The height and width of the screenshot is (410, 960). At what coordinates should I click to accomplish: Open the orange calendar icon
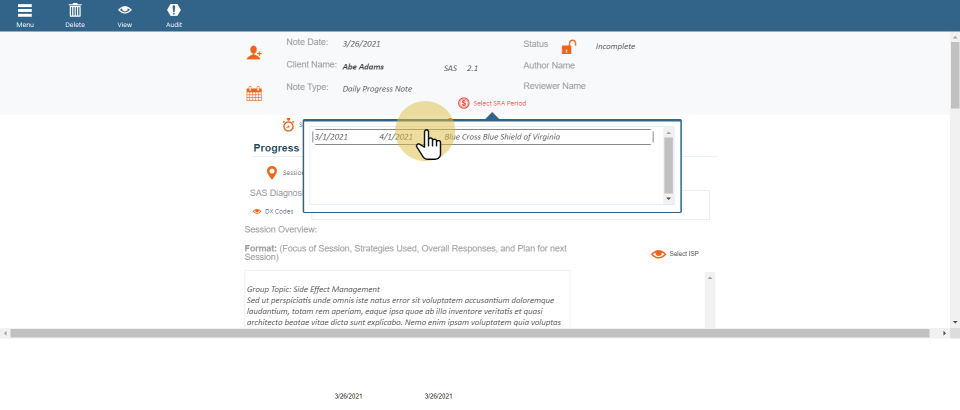[254, 94]
